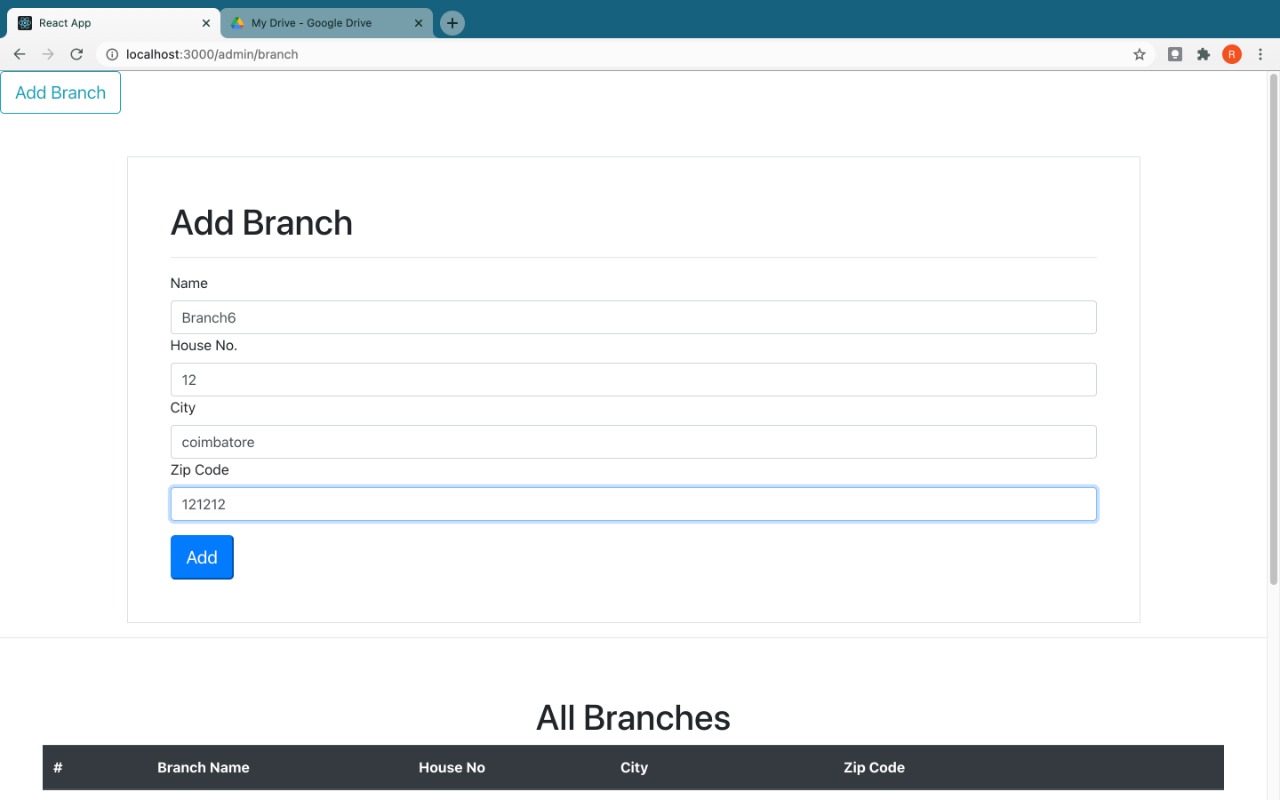Bookmark this page with star icon

pos(1139,54)
